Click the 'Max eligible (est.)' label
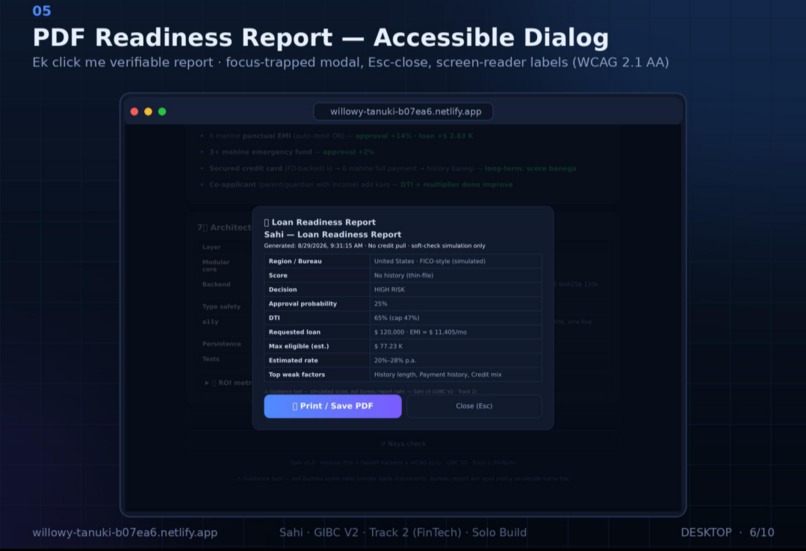Image resolution: width=806 pixels, height=551 pixels. tap(299, 346)
